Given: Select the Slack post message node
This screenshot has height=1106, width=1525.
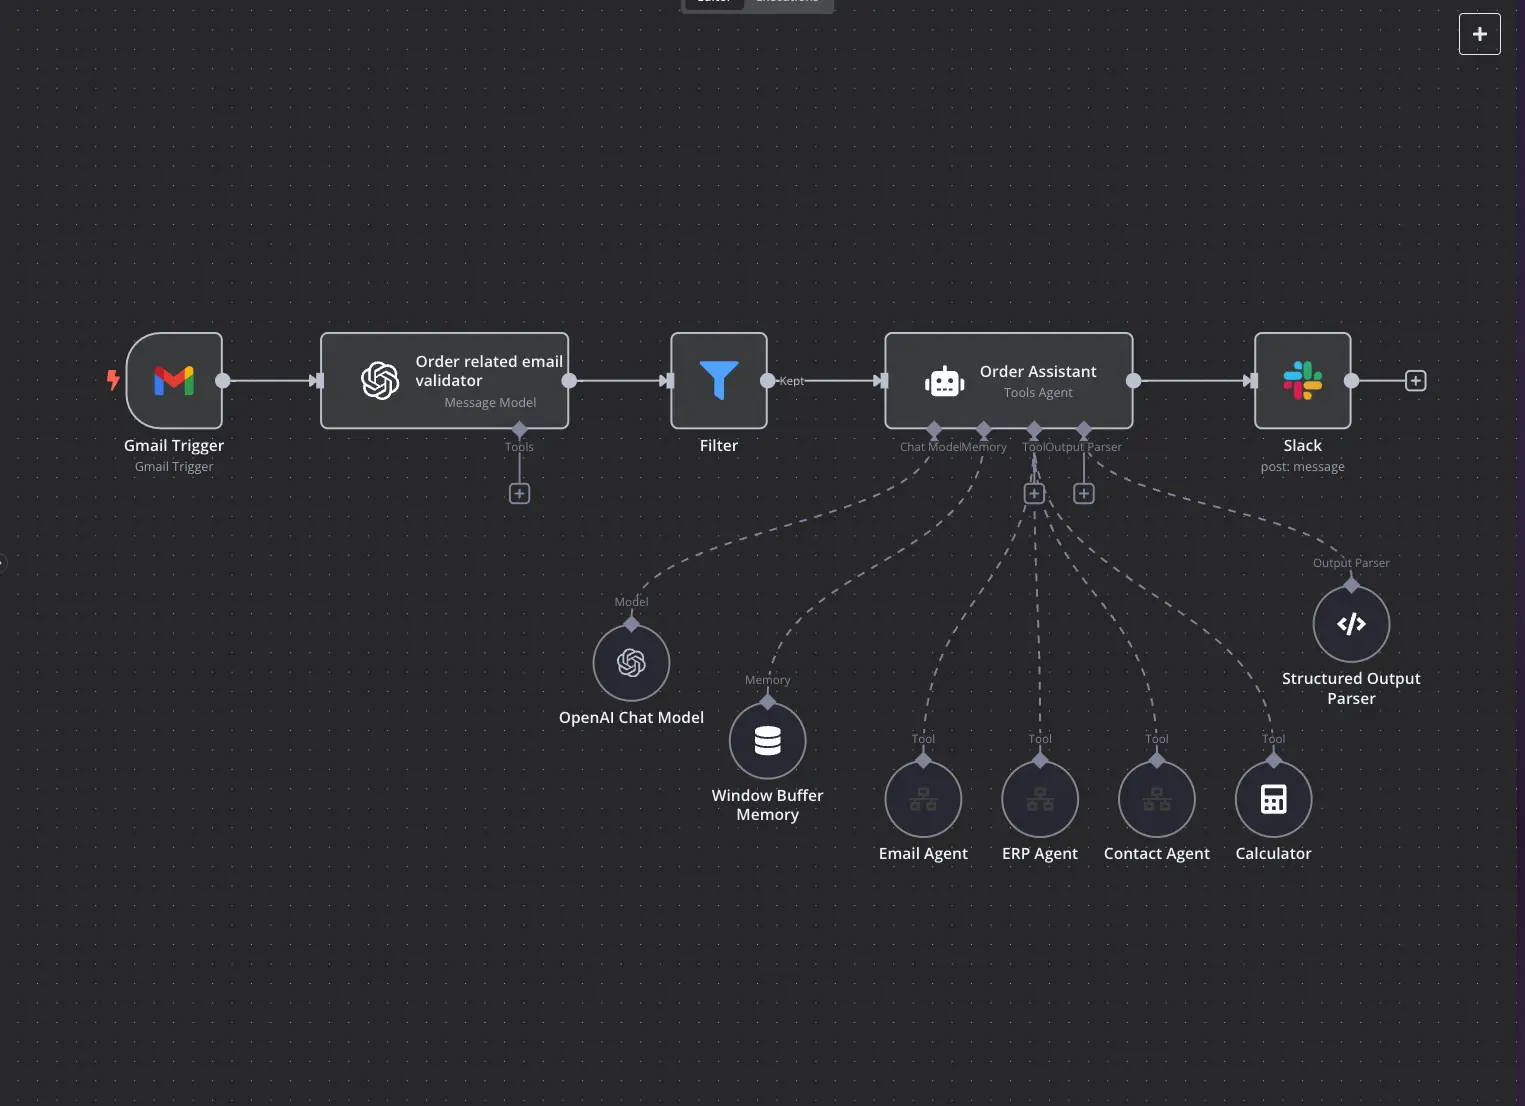Looking at the screenshot, I should [x=1302, y=381].
